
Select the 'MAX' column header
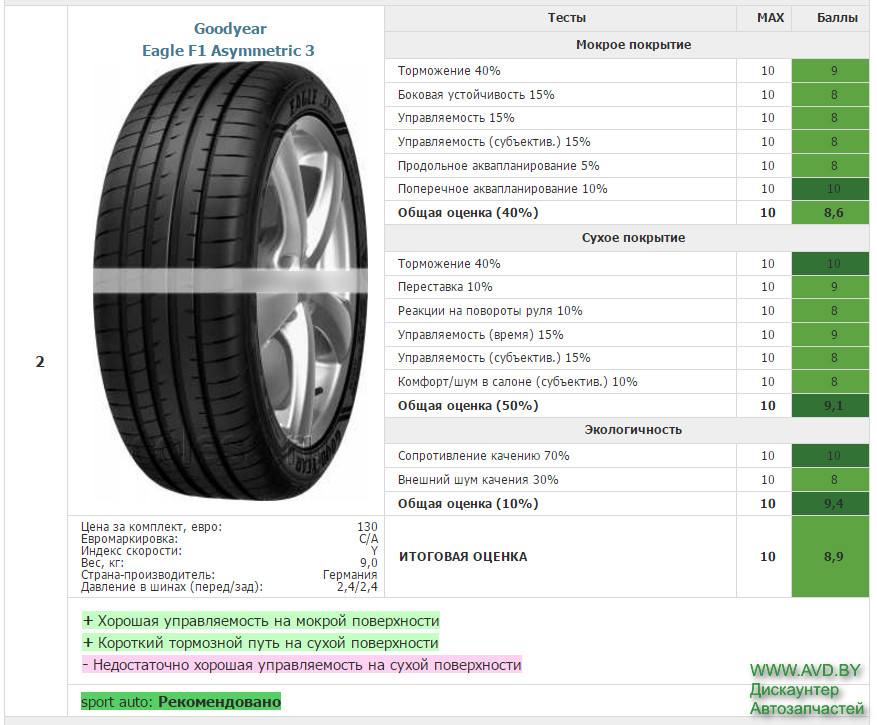(x=770, y=18)
